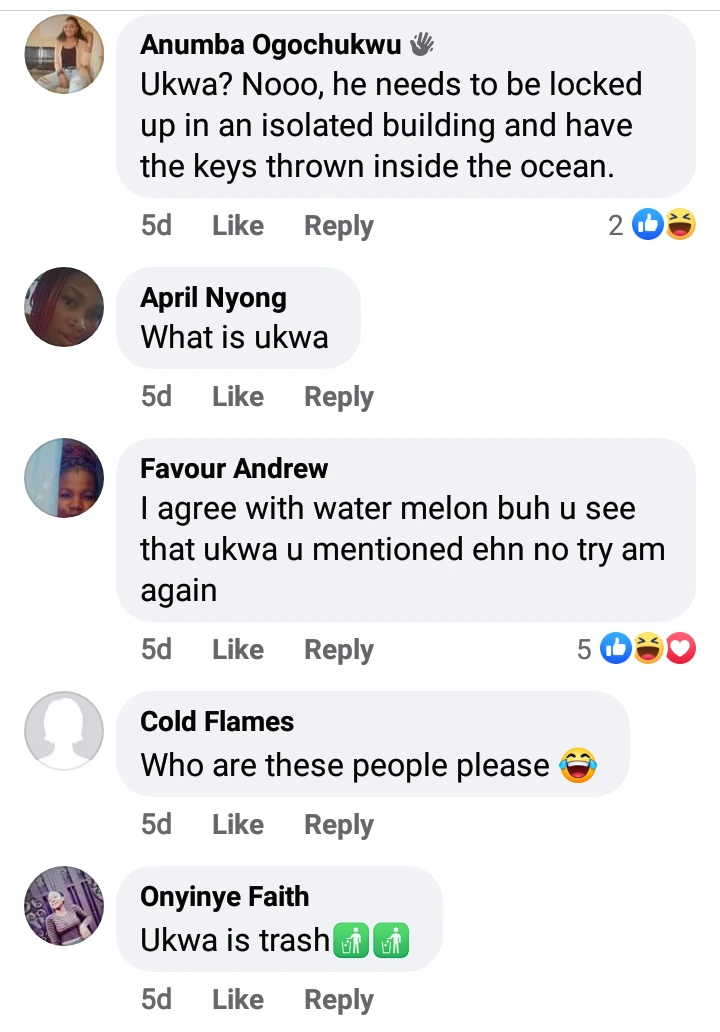Like Favour Andrew's comment

tap(238, 650)
